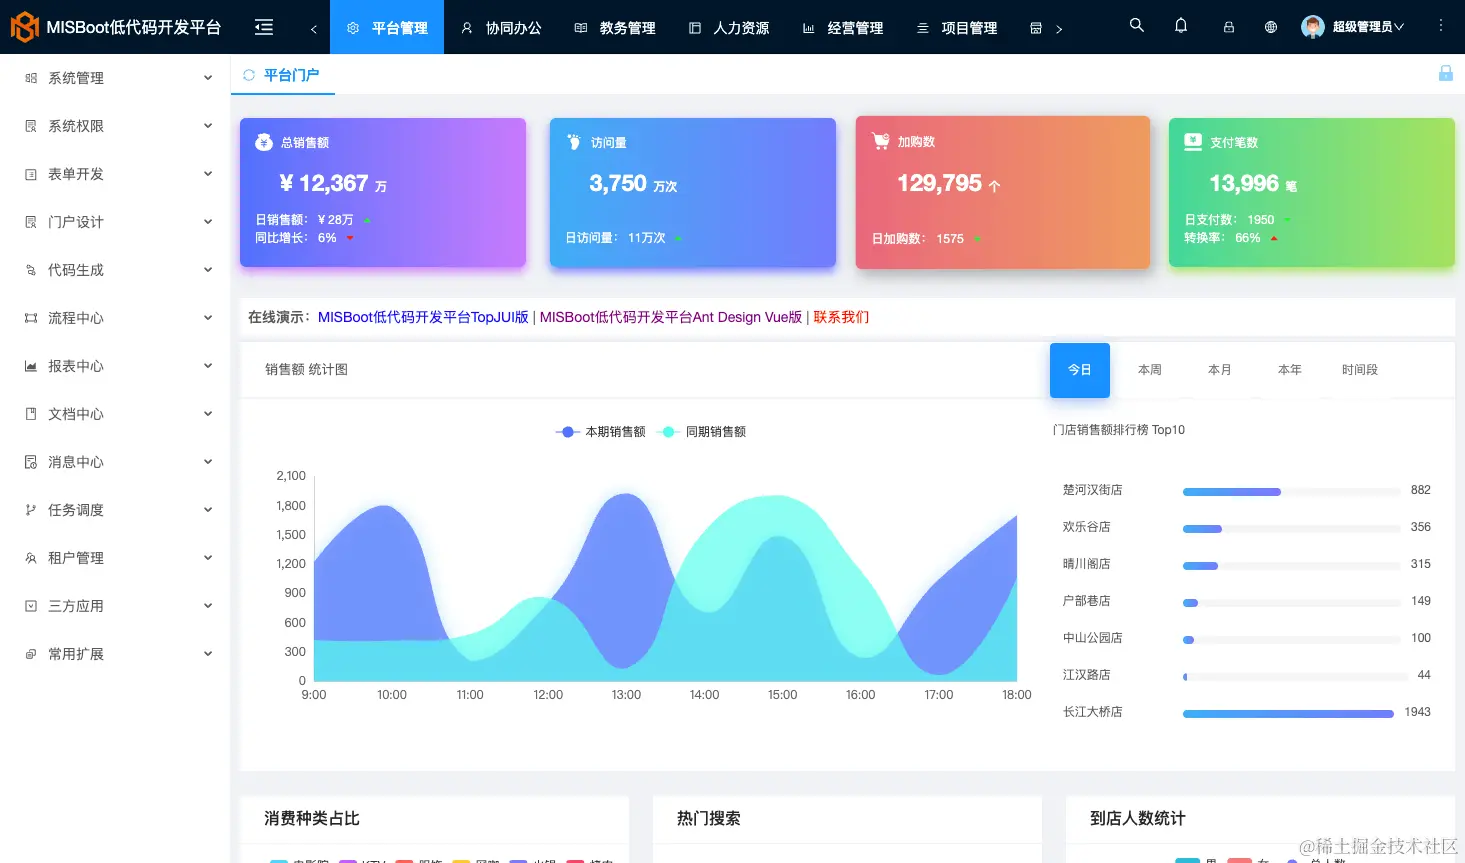
Task: Expand the 三方应用 chevron
Action: click(x=208, y=606)
